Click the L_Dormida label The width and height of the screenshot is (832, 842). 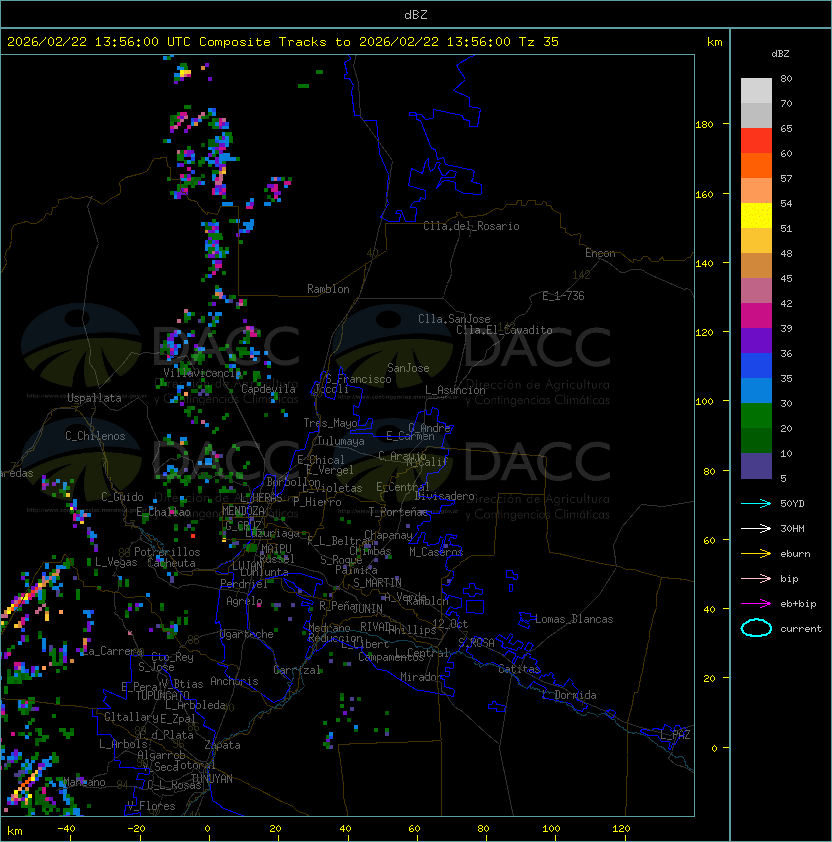[569, 695]
